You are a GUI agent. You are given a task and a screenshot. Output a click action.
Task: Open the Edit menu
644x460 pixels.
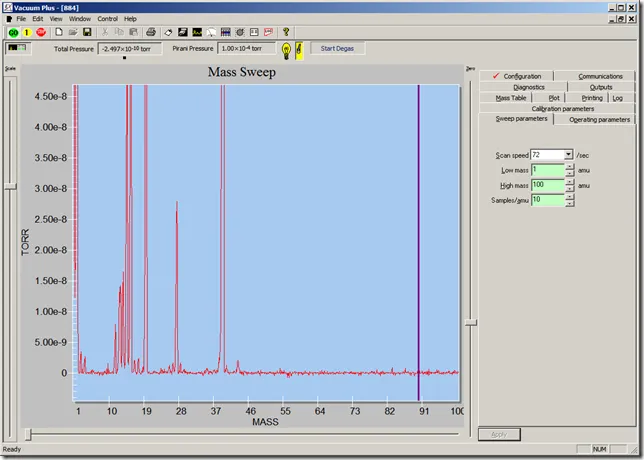38,19
